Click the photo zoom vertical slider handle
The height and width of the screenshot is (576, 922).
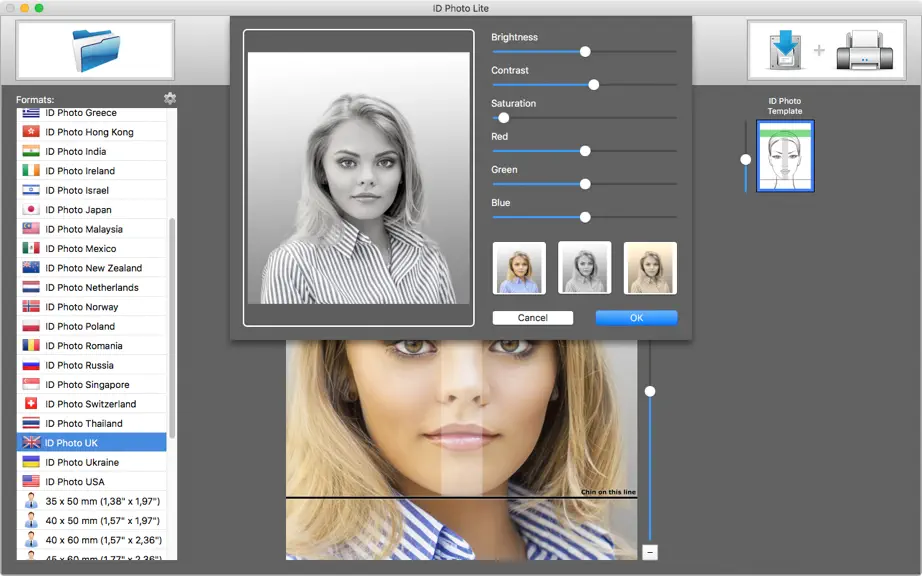650,391
